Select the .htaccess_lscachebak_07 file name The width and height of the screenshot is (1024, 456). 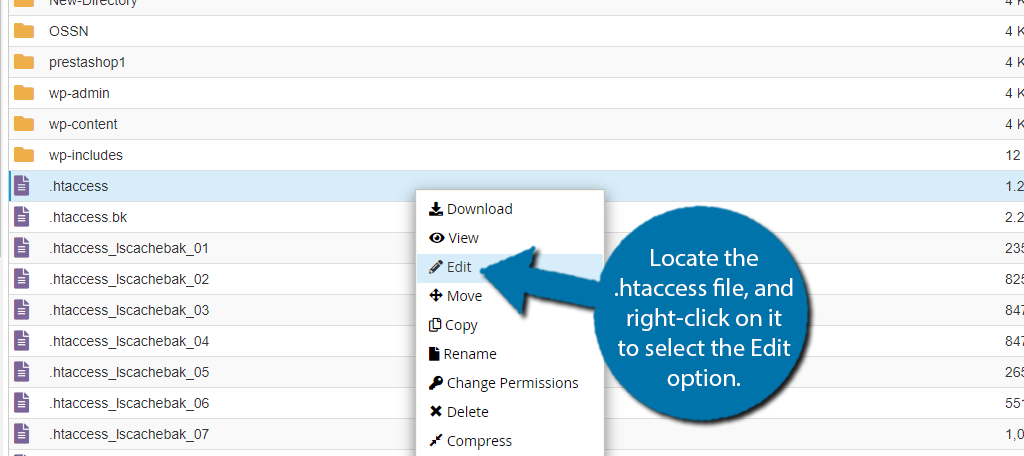click(x=129, y=434)
